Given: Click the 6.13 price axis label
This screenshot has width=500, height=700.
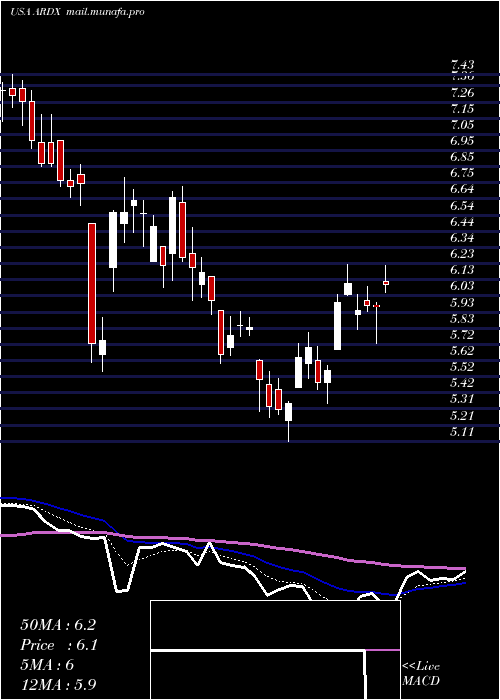Looking at the screenshot, I should [462, 270].
